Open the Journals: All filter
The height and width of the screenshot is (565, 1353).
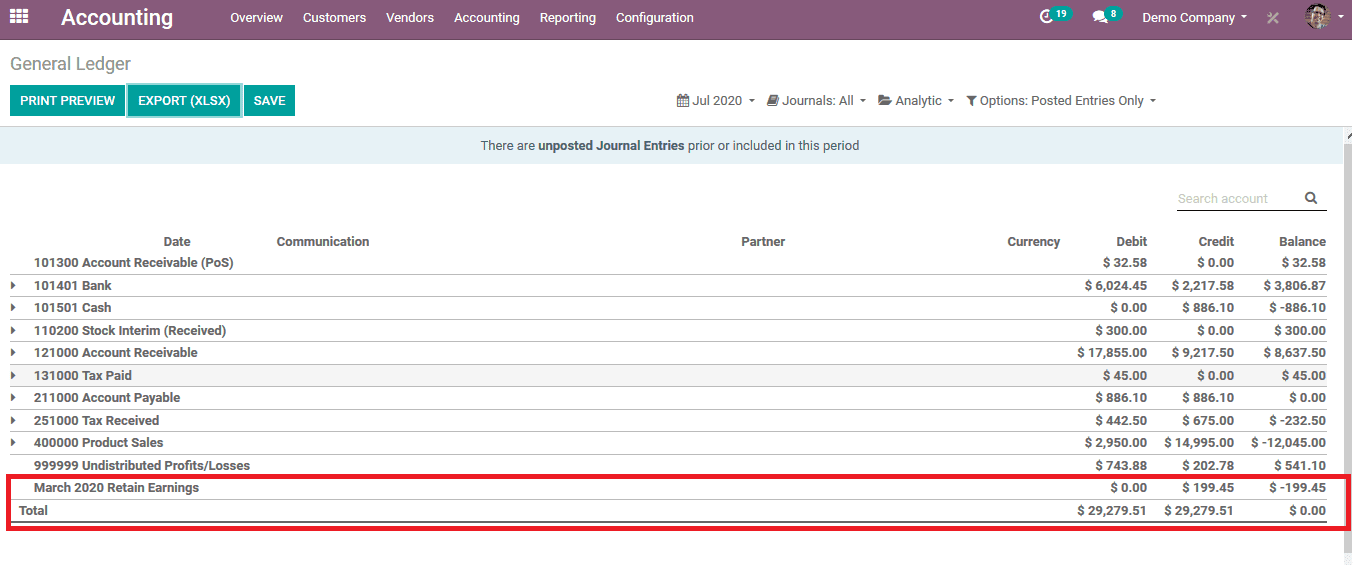816,101
